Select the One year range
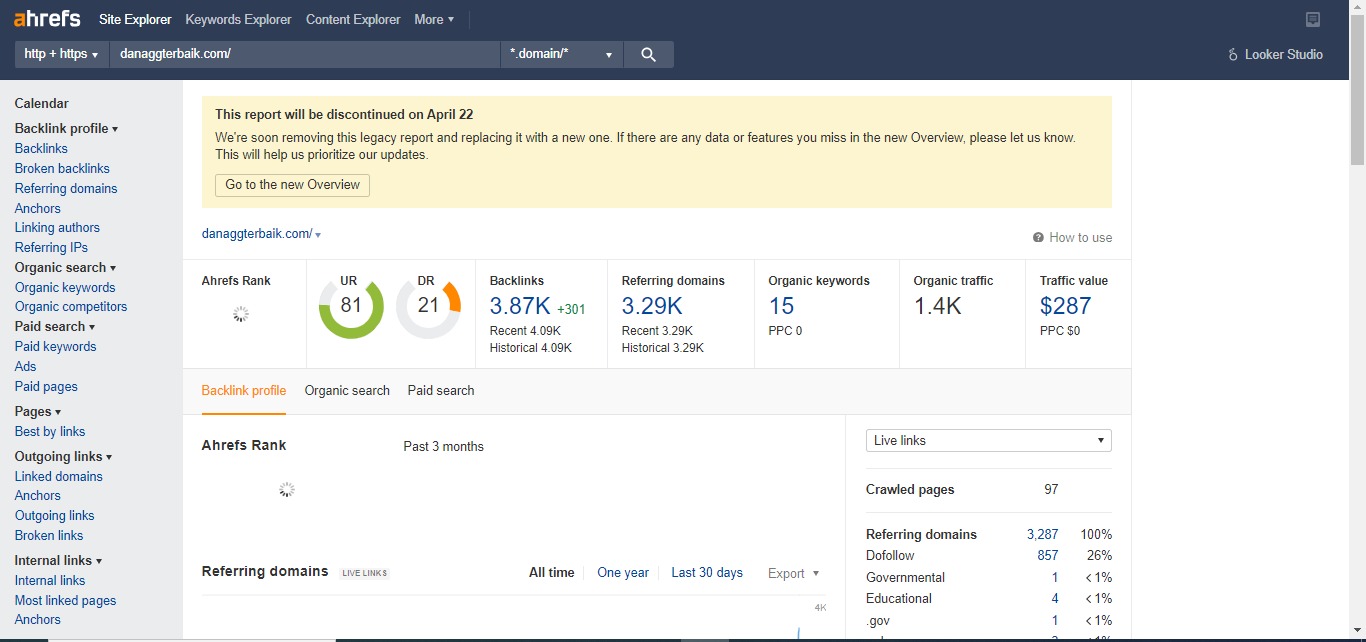This screenshot has height=642, width=1366. coord(623,573)
